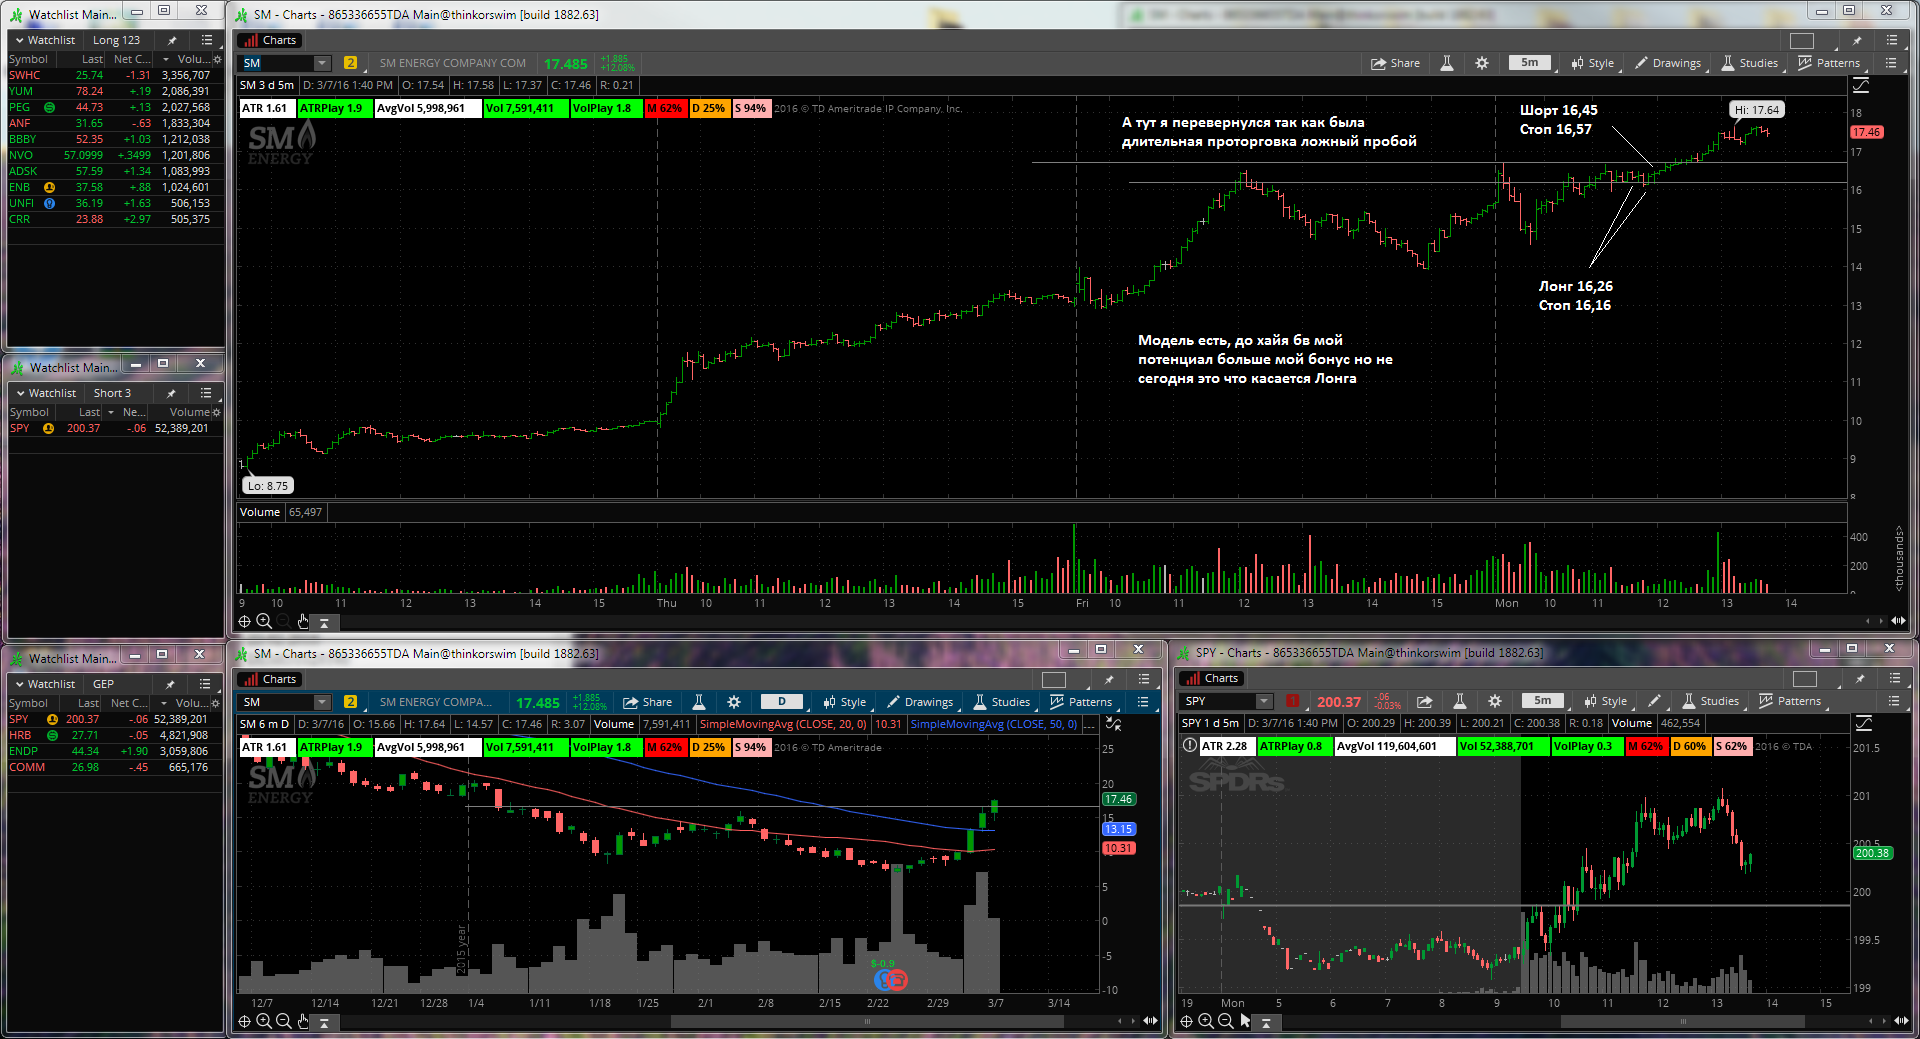Open list menu at right of top chart toolbar
Image resolution: width=1920 pixels, height=1039 pixels.
coord(1891,63)
